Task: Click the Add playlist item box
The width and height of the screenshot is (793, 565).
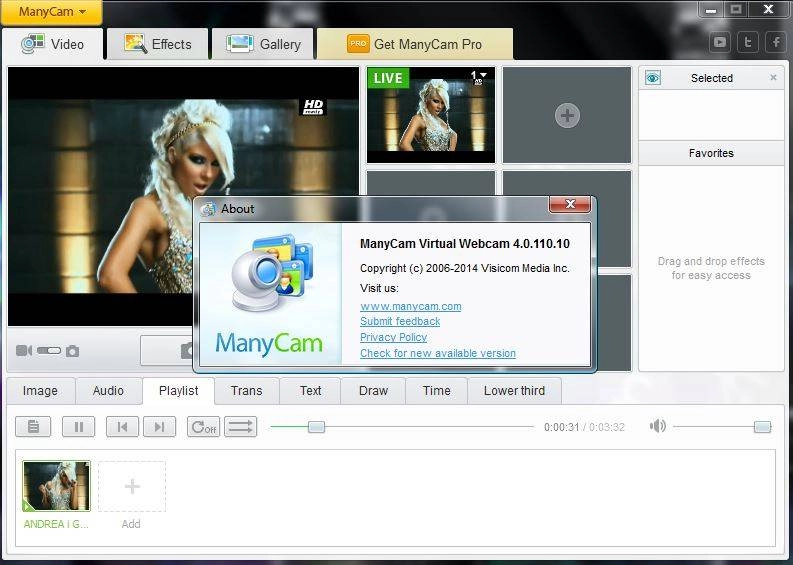Action: coord(131,486)
